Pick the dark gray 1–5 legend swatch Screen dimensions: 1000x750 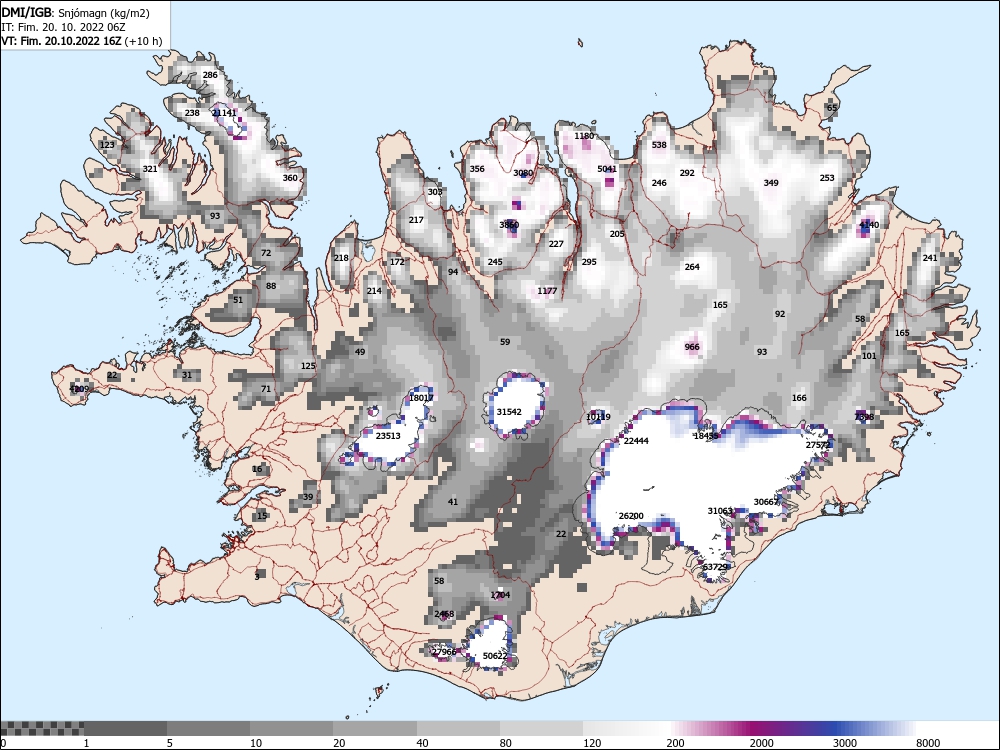(x=125, y=728)
